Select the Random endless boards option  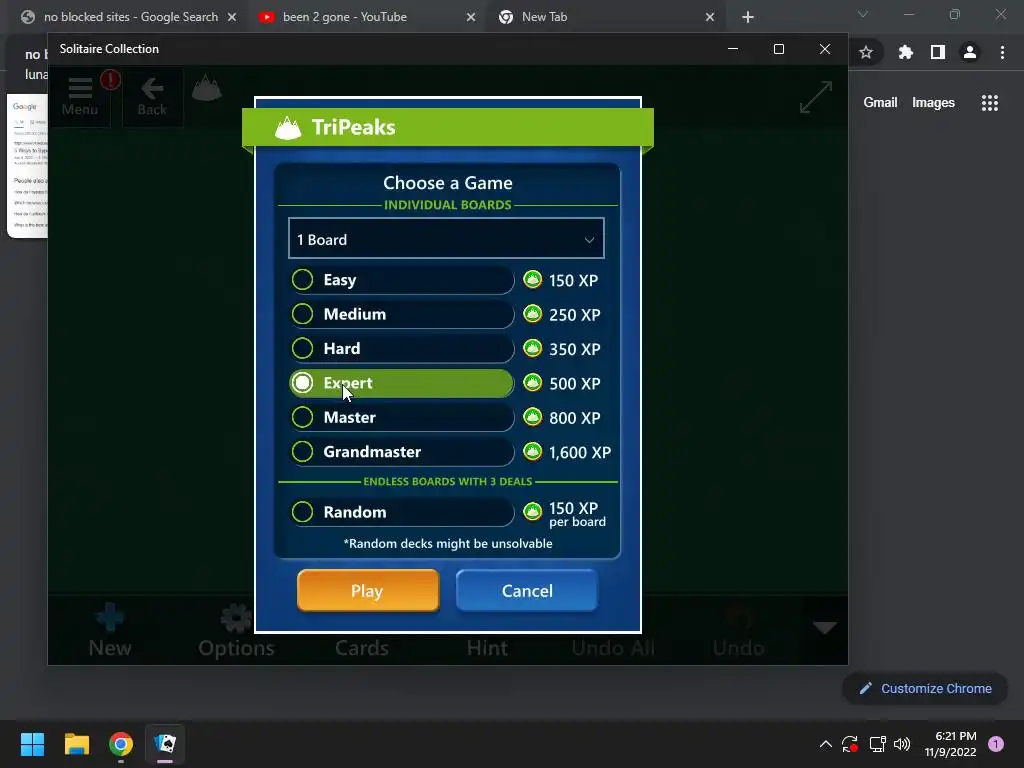[400, 512]
